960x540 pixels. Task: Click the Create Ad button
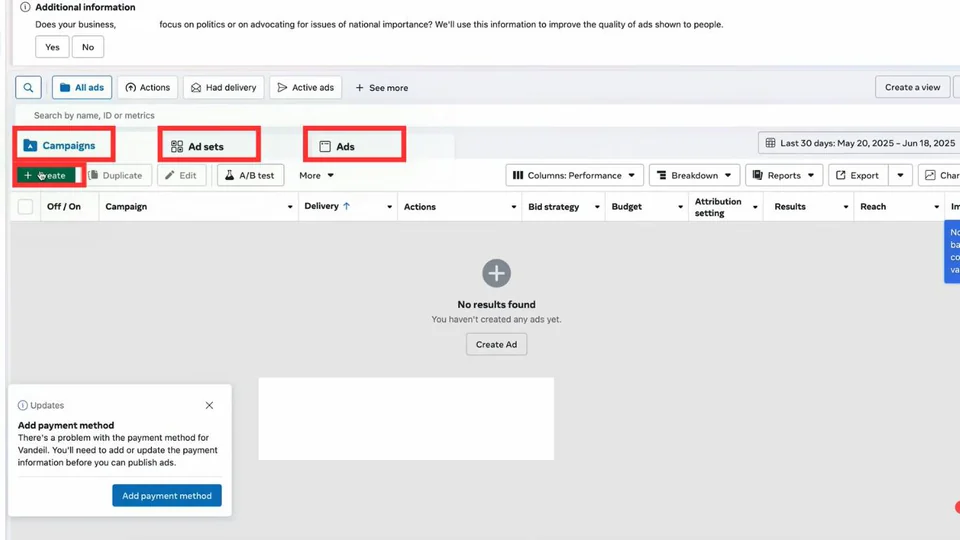[496, 344]
